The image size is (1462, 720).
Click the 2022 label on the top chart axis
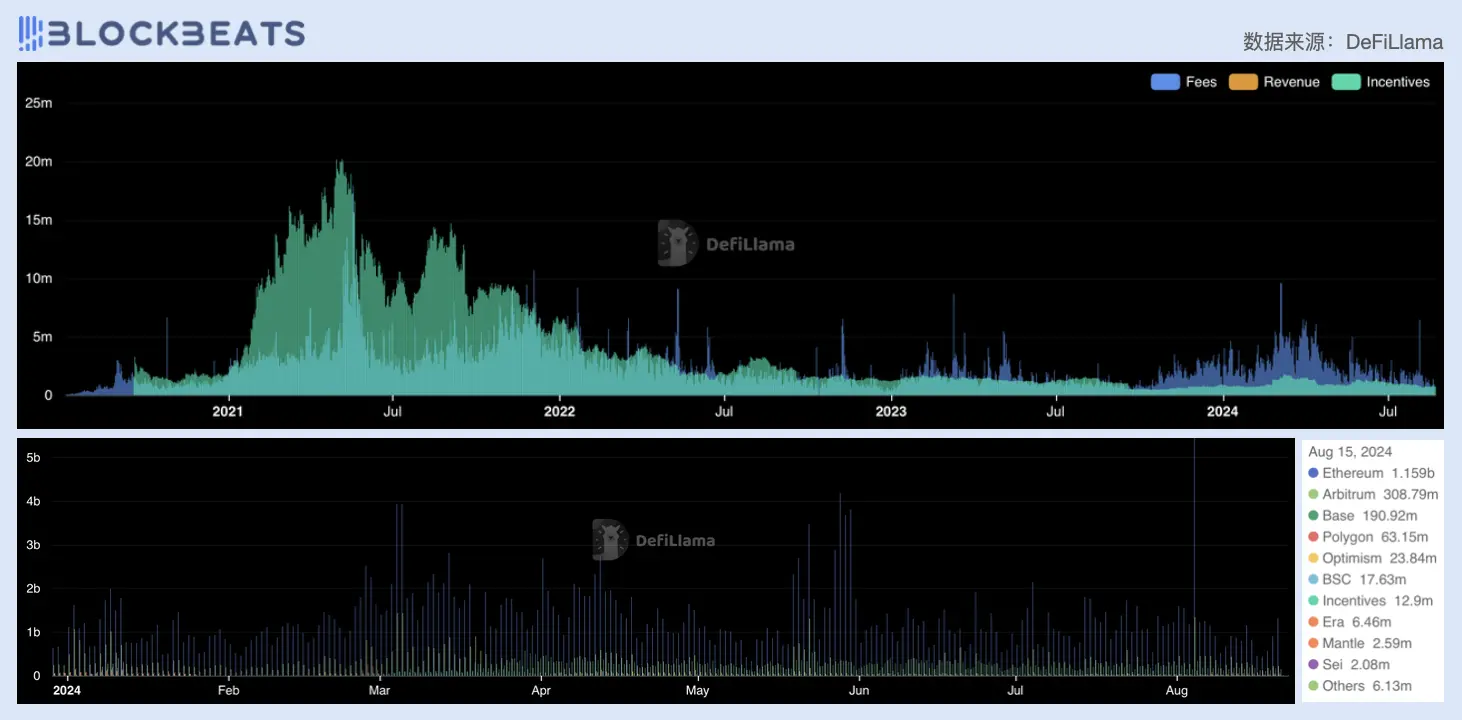click(559, 411)
